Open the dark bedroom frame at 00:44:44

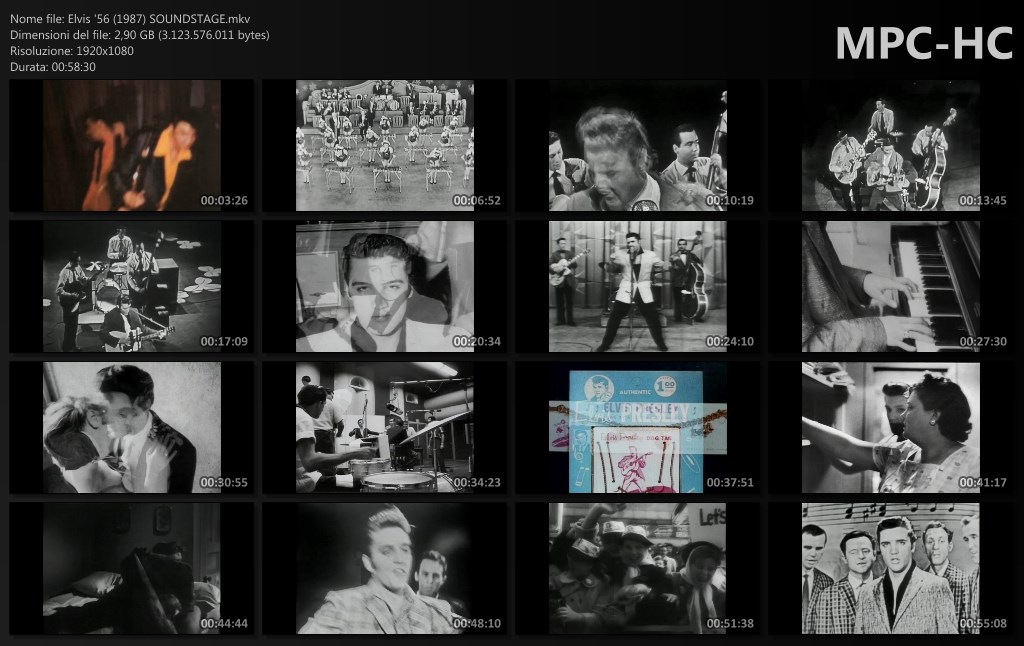pos(131,569)
